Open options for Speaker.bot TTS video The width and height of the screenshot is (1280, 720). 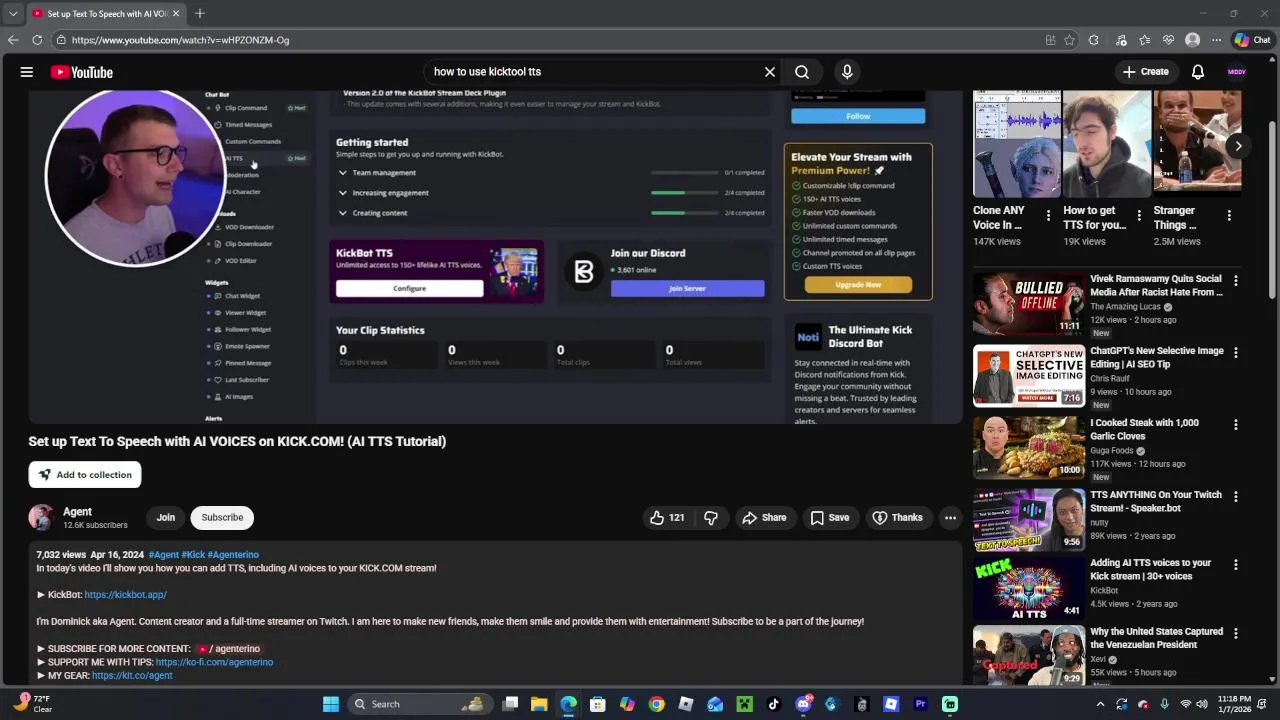click(1236, 497)
